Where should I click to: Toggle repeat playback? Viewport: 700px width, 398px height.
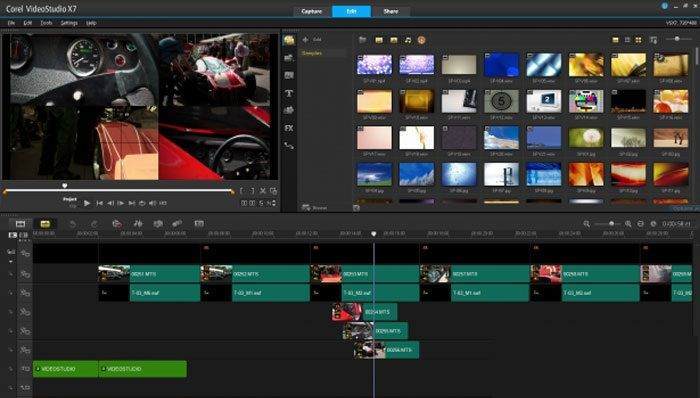click(x=142, y=203)
